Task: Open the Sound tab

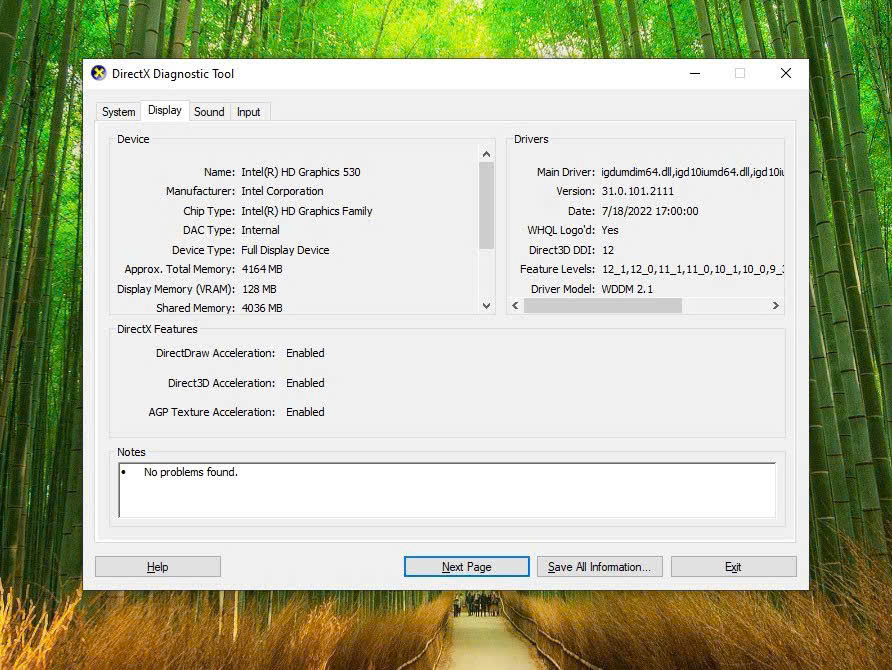Action: click(209, 112)
